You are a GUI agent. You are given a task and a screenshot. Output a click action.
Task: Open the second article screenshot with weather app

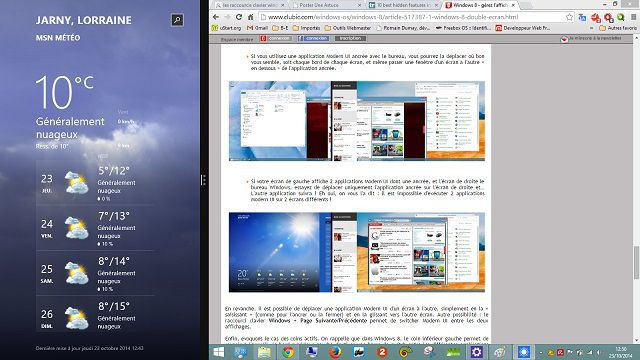(357, 252)
